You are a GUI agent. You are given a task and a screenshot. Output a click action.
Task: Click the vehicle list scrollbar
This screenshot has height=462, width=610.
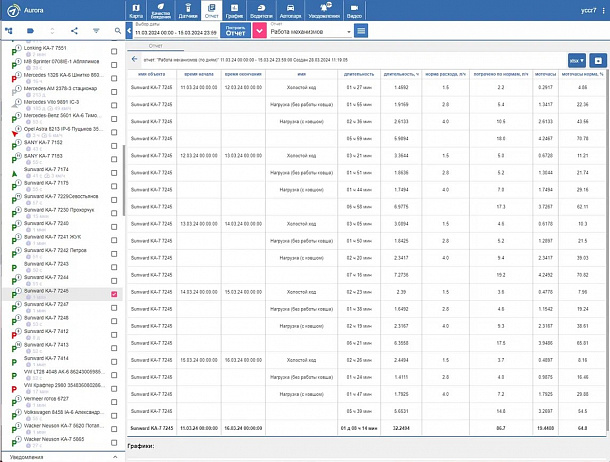point(124,180)
